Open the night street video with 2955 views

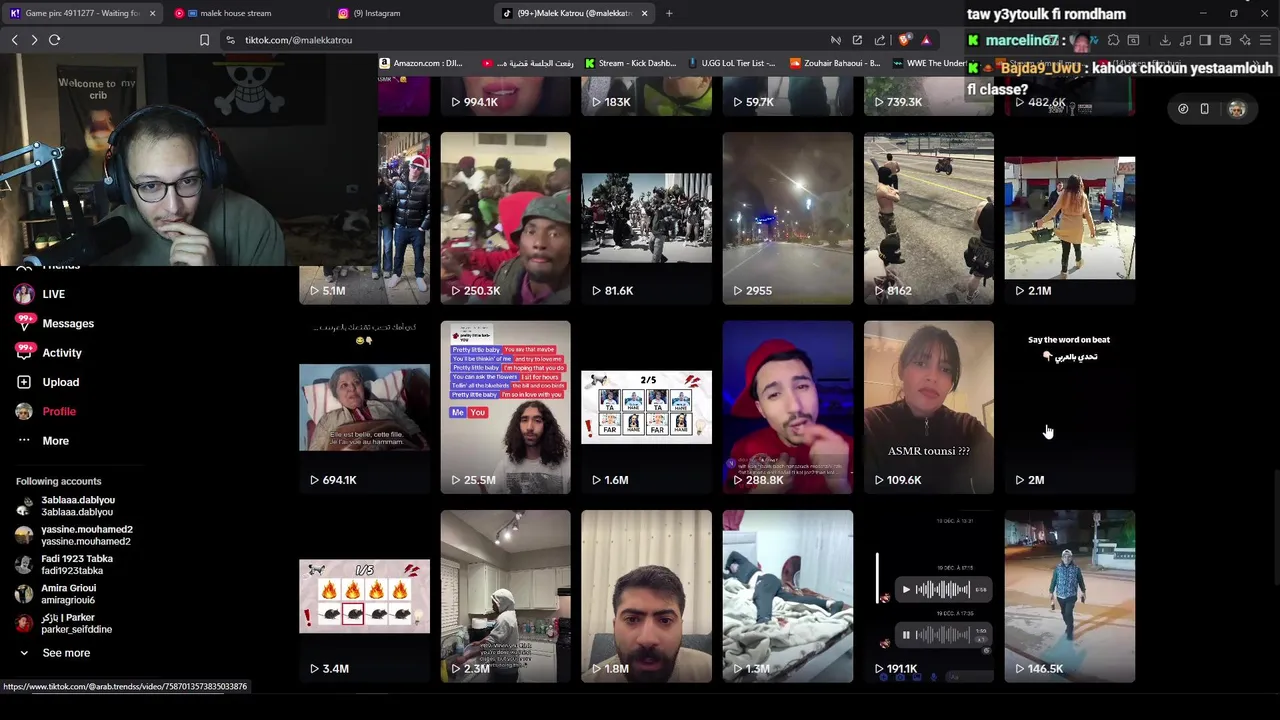[x=787, y=218]
